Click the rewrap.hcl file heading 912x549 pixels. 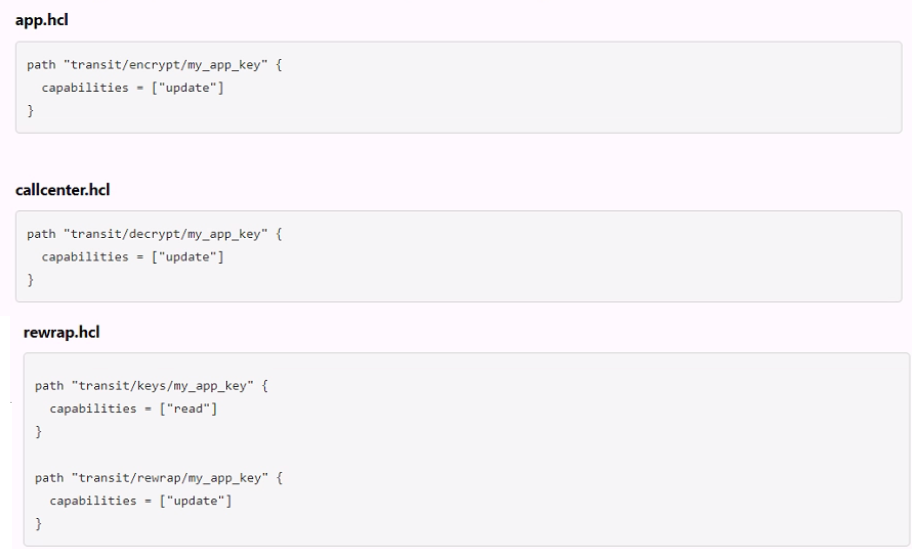pos(58,332)
